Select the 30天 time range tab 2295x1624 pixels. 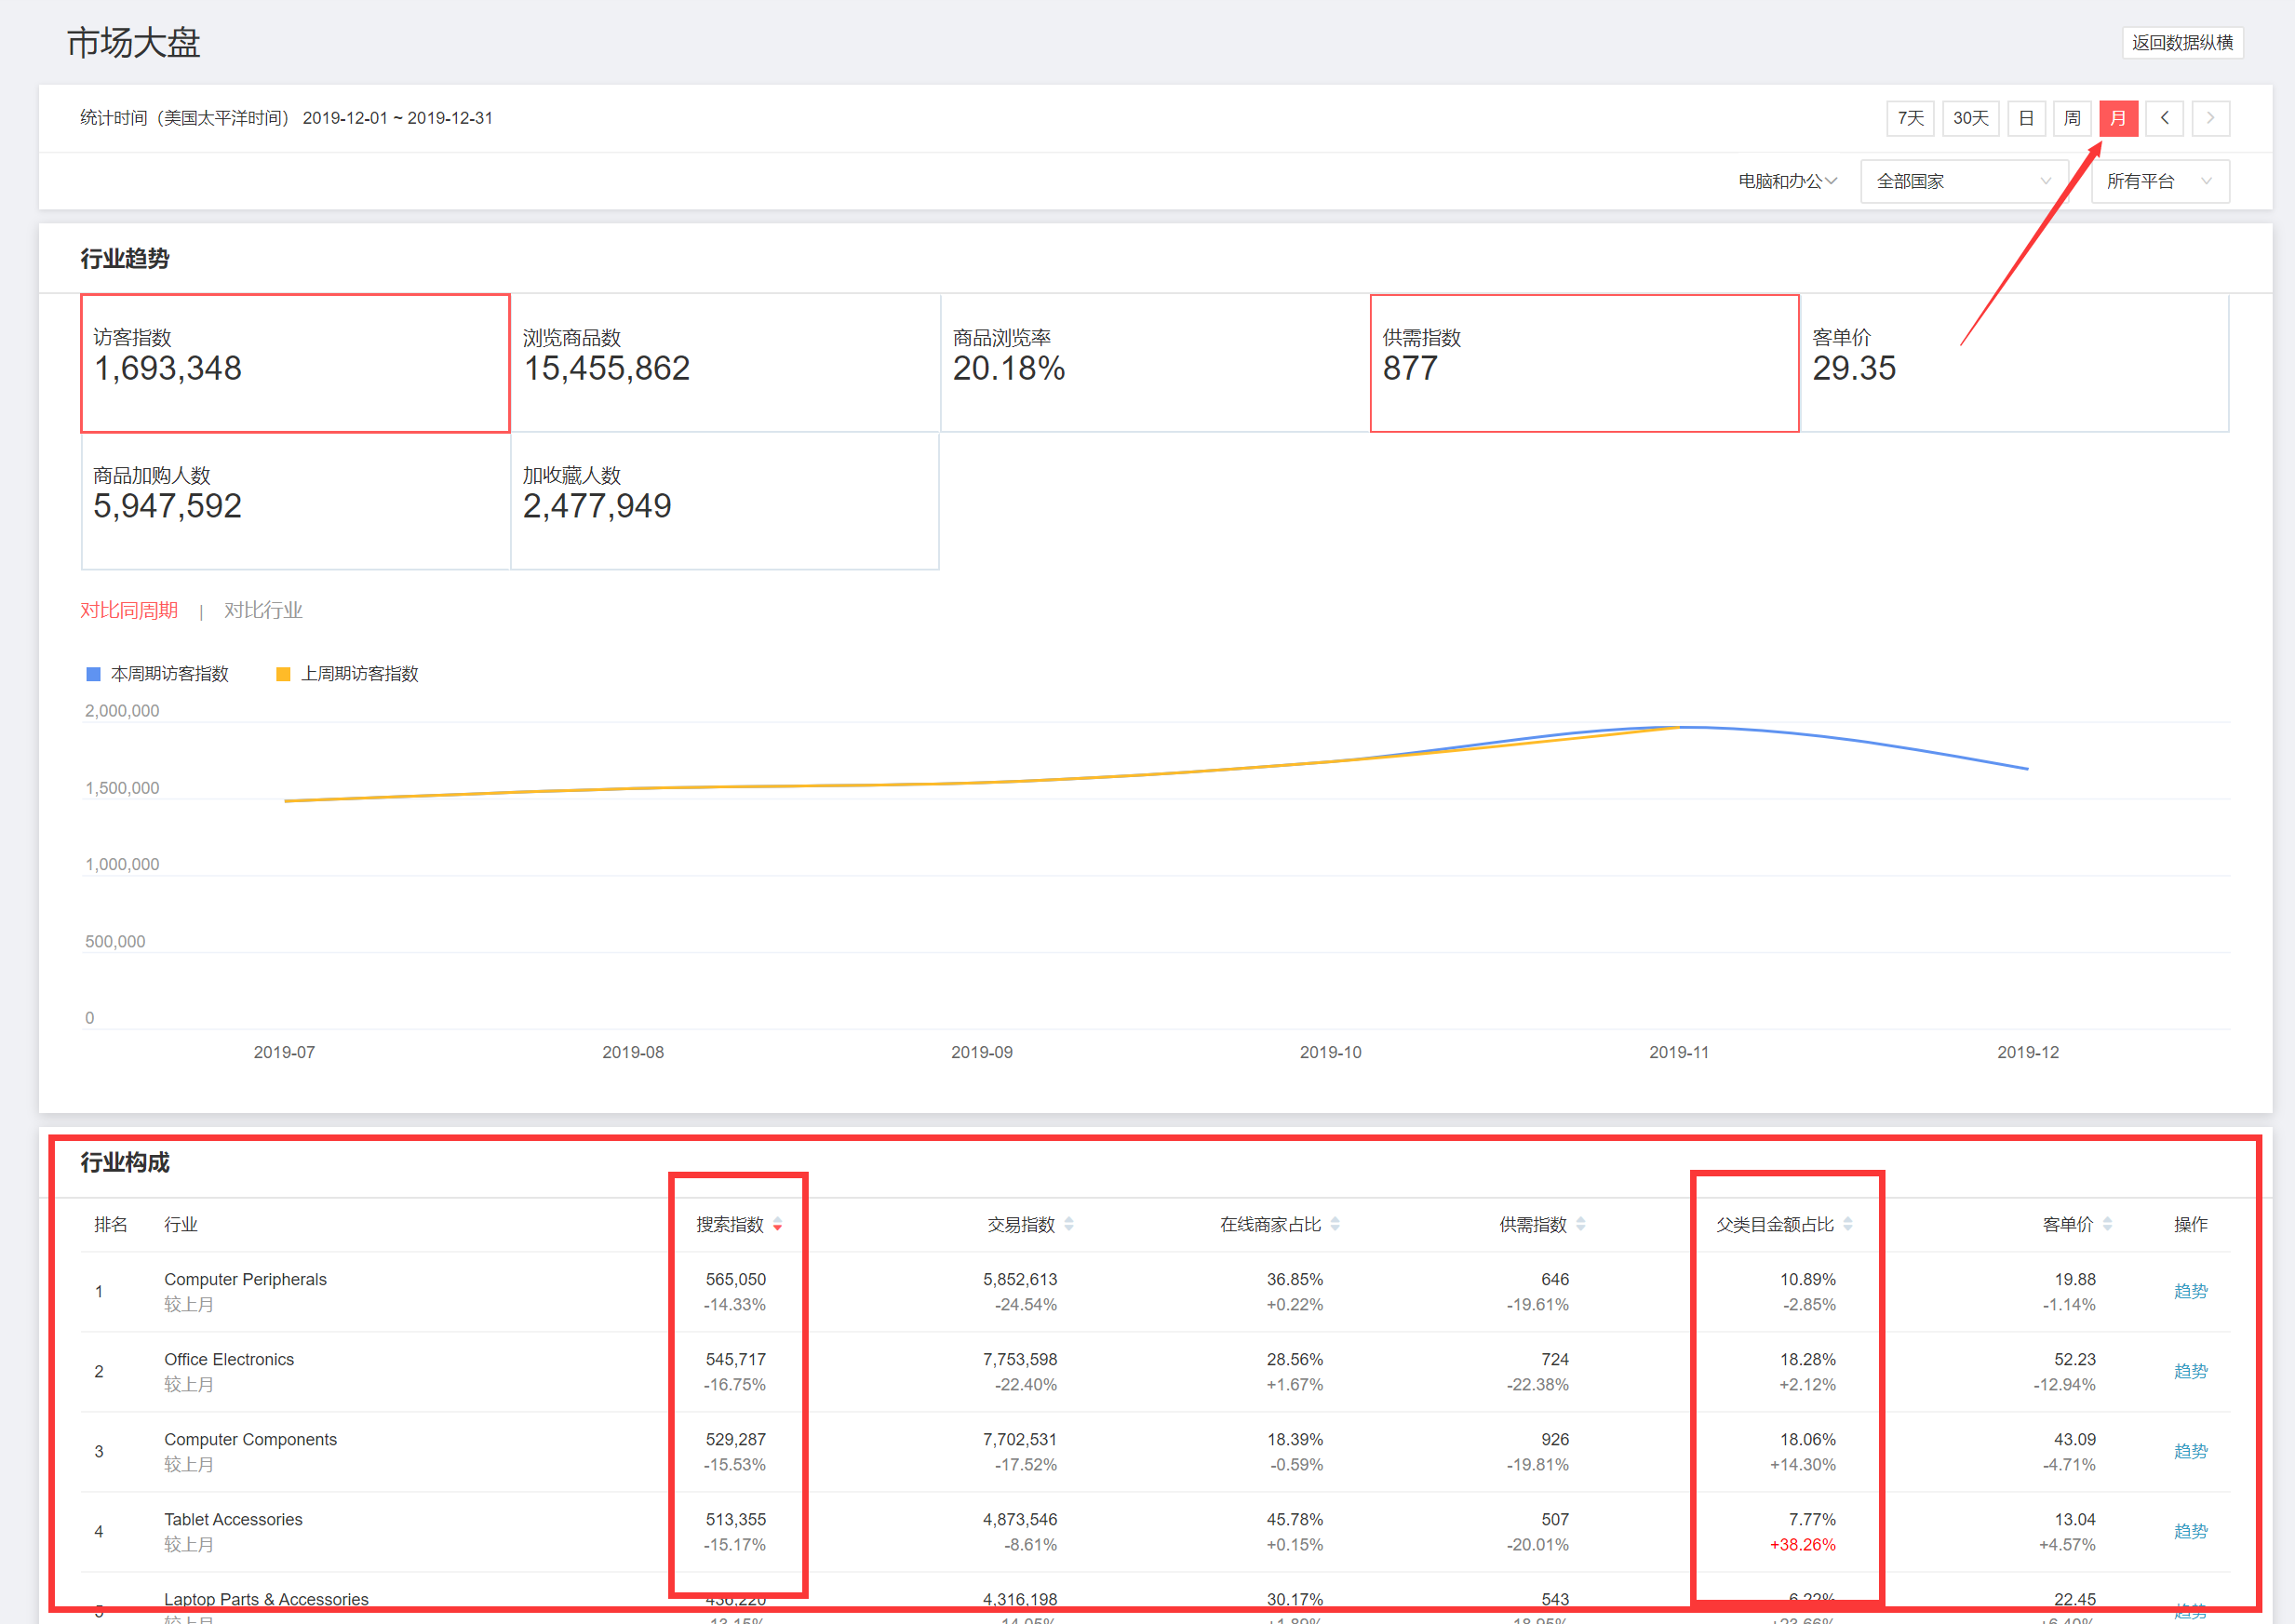click(1970, 118)
